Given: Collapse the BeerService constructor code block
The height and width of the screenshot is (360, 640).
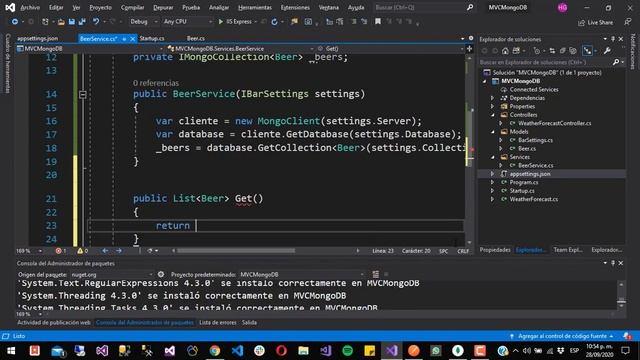Looking at the screenshot, I should [x=83, y=94].
